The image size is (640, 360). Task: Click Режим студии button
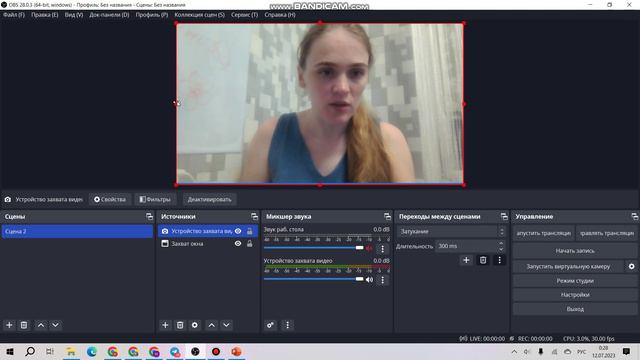coord(575,280)
